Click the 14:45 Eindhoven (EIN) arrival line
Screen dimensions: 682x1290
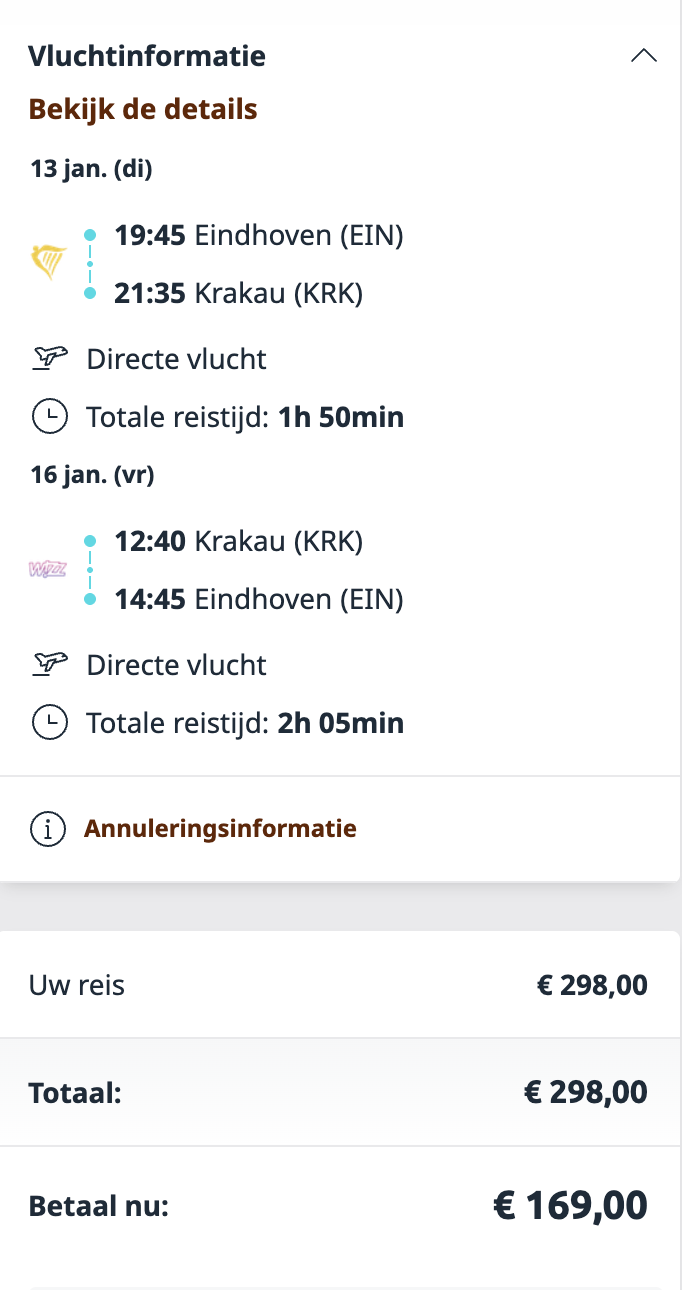click(259, 600)
